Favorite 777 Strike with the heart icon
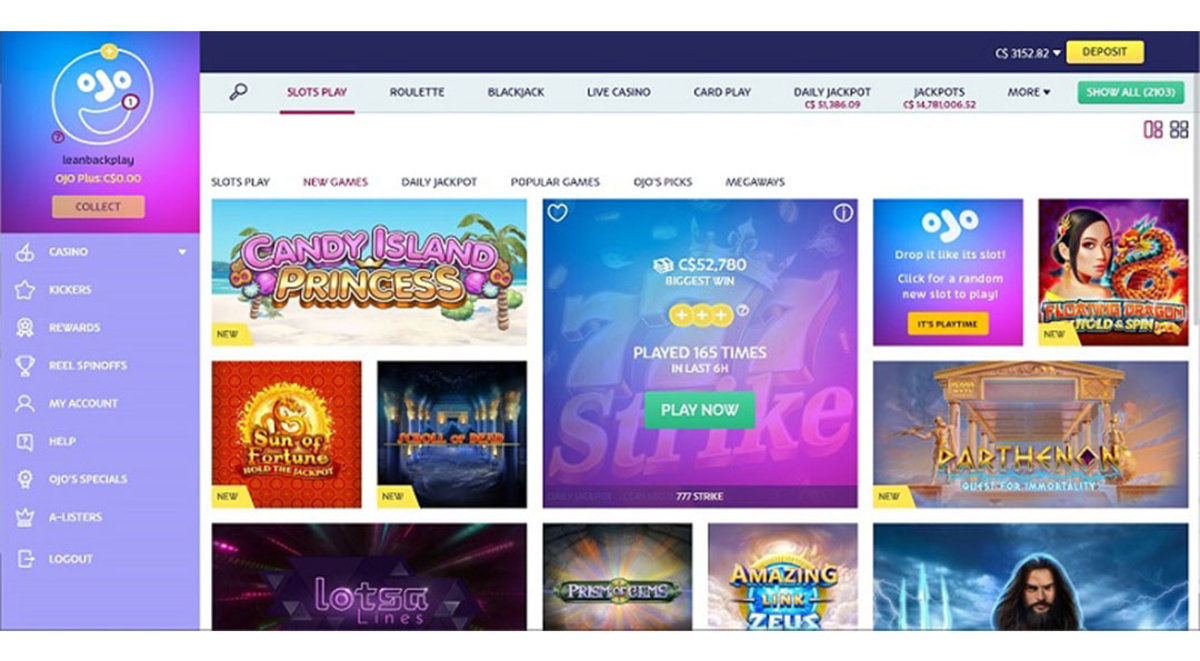The height and width of the screenshot is (661, 1200). click(558, 213)
